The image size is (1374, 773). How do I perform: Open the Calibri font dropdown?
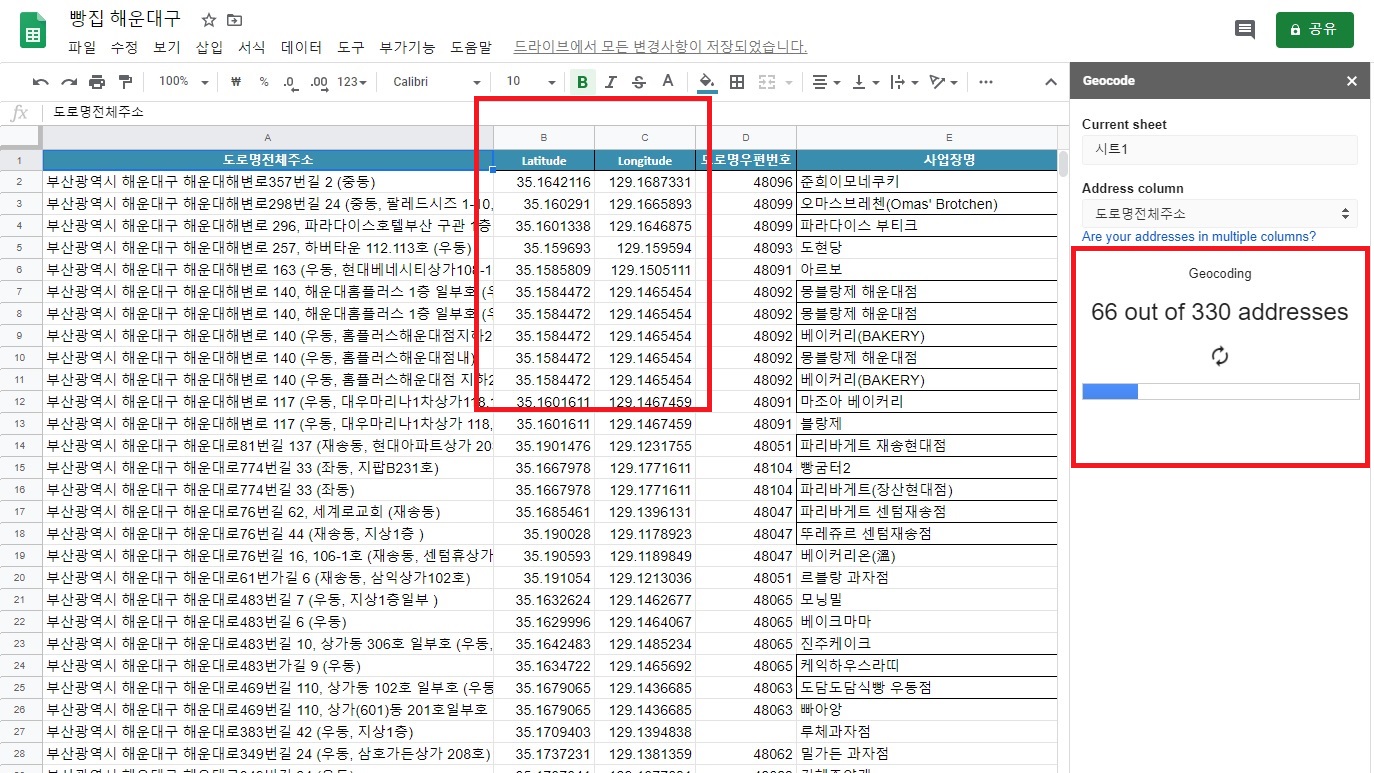[x=437, y=82]
